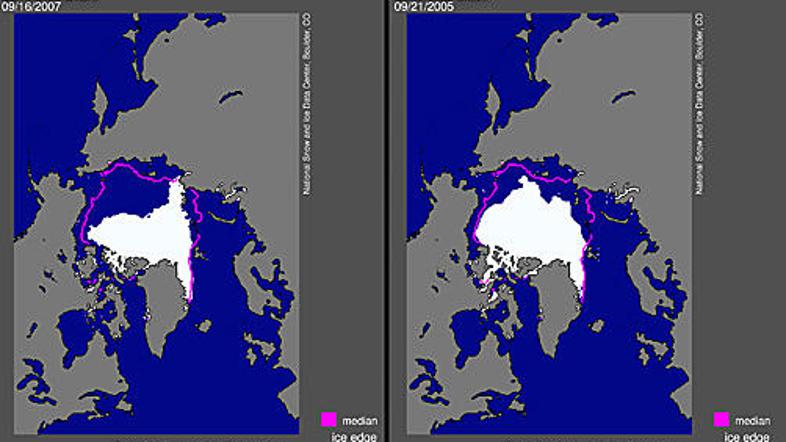Click the gray divider between the two maps

pos(393,220)
